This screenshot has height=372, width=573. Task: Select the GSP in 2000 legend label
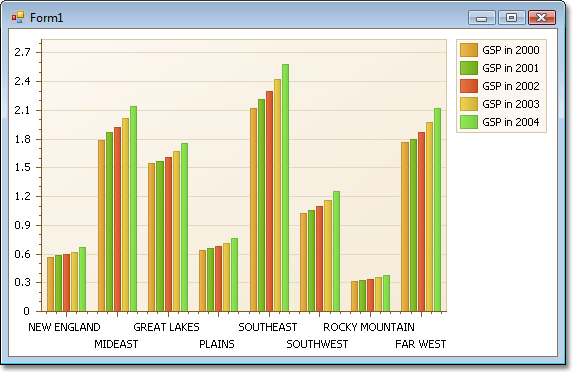[x=511, y=50]
